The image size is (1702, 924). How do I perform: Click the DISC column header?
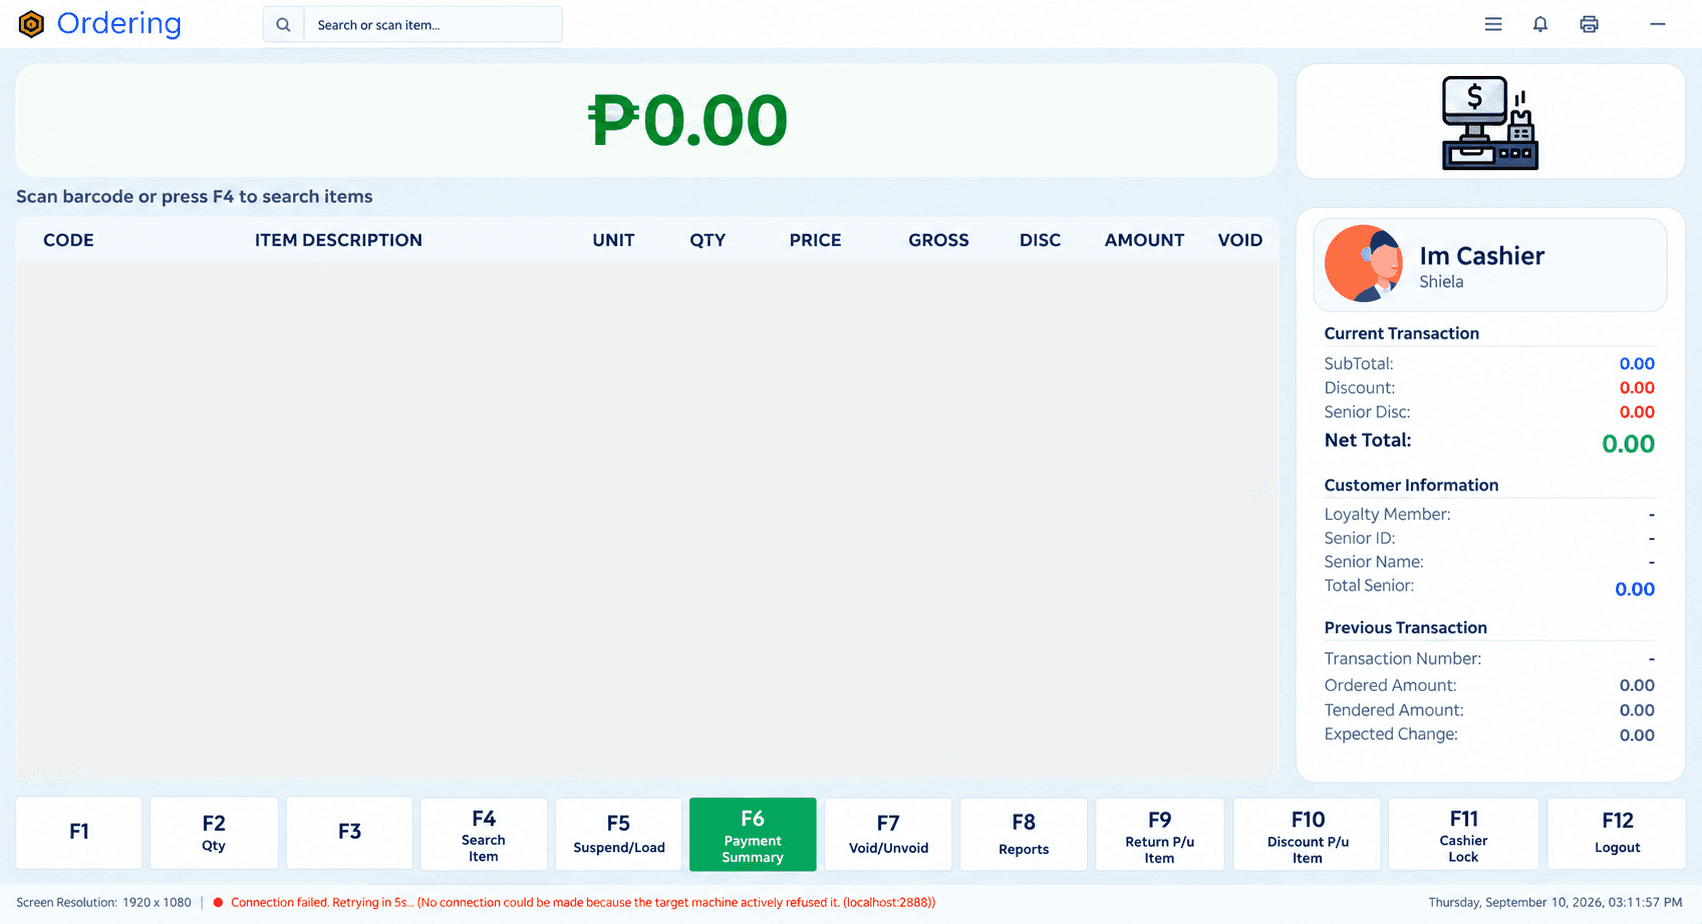(1040, 240)
